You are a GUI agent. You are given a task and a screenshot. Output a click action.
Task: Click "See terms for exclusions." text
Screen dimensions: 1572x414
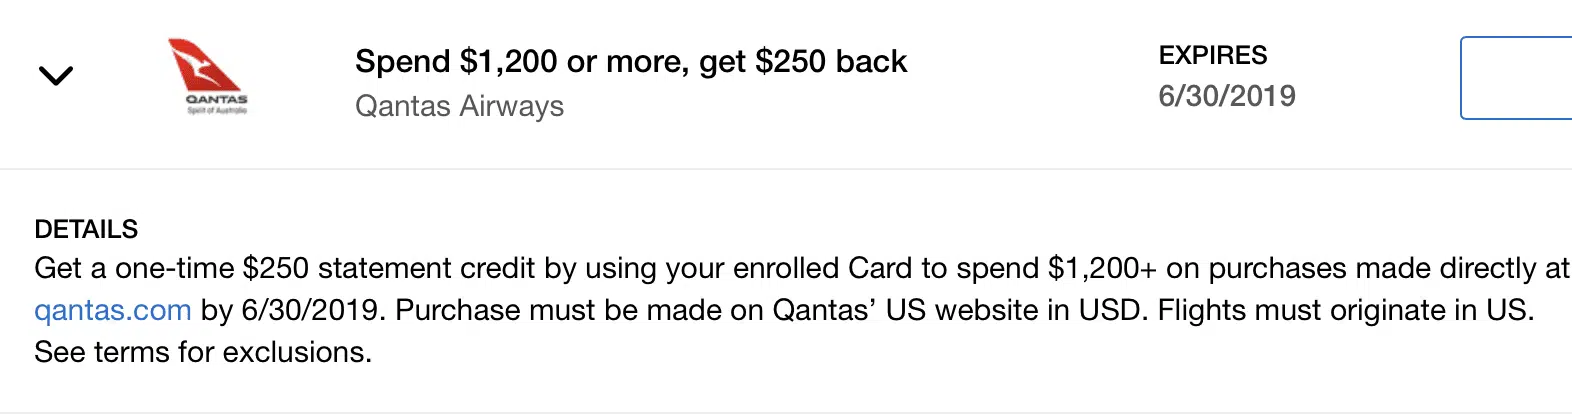point(202,352)
